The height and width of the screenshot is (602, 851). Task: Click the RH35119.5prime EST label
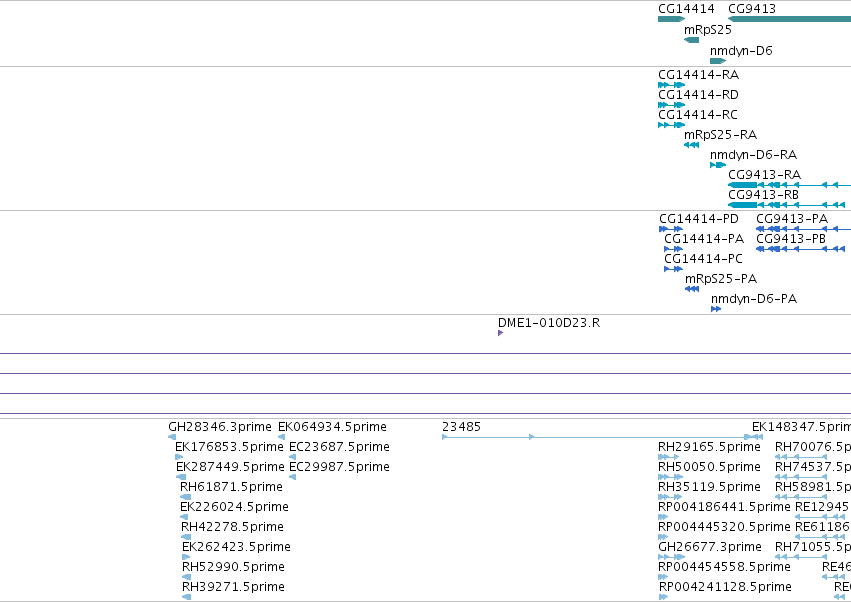click(709, 487)
